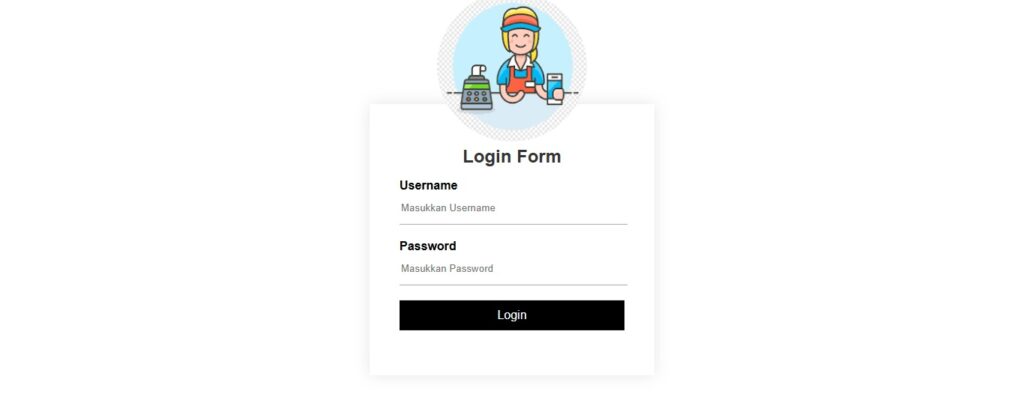This screenshot has height=409, width=1024.
Task: Click the underline beneath the username field
Action: click(513, 224)
